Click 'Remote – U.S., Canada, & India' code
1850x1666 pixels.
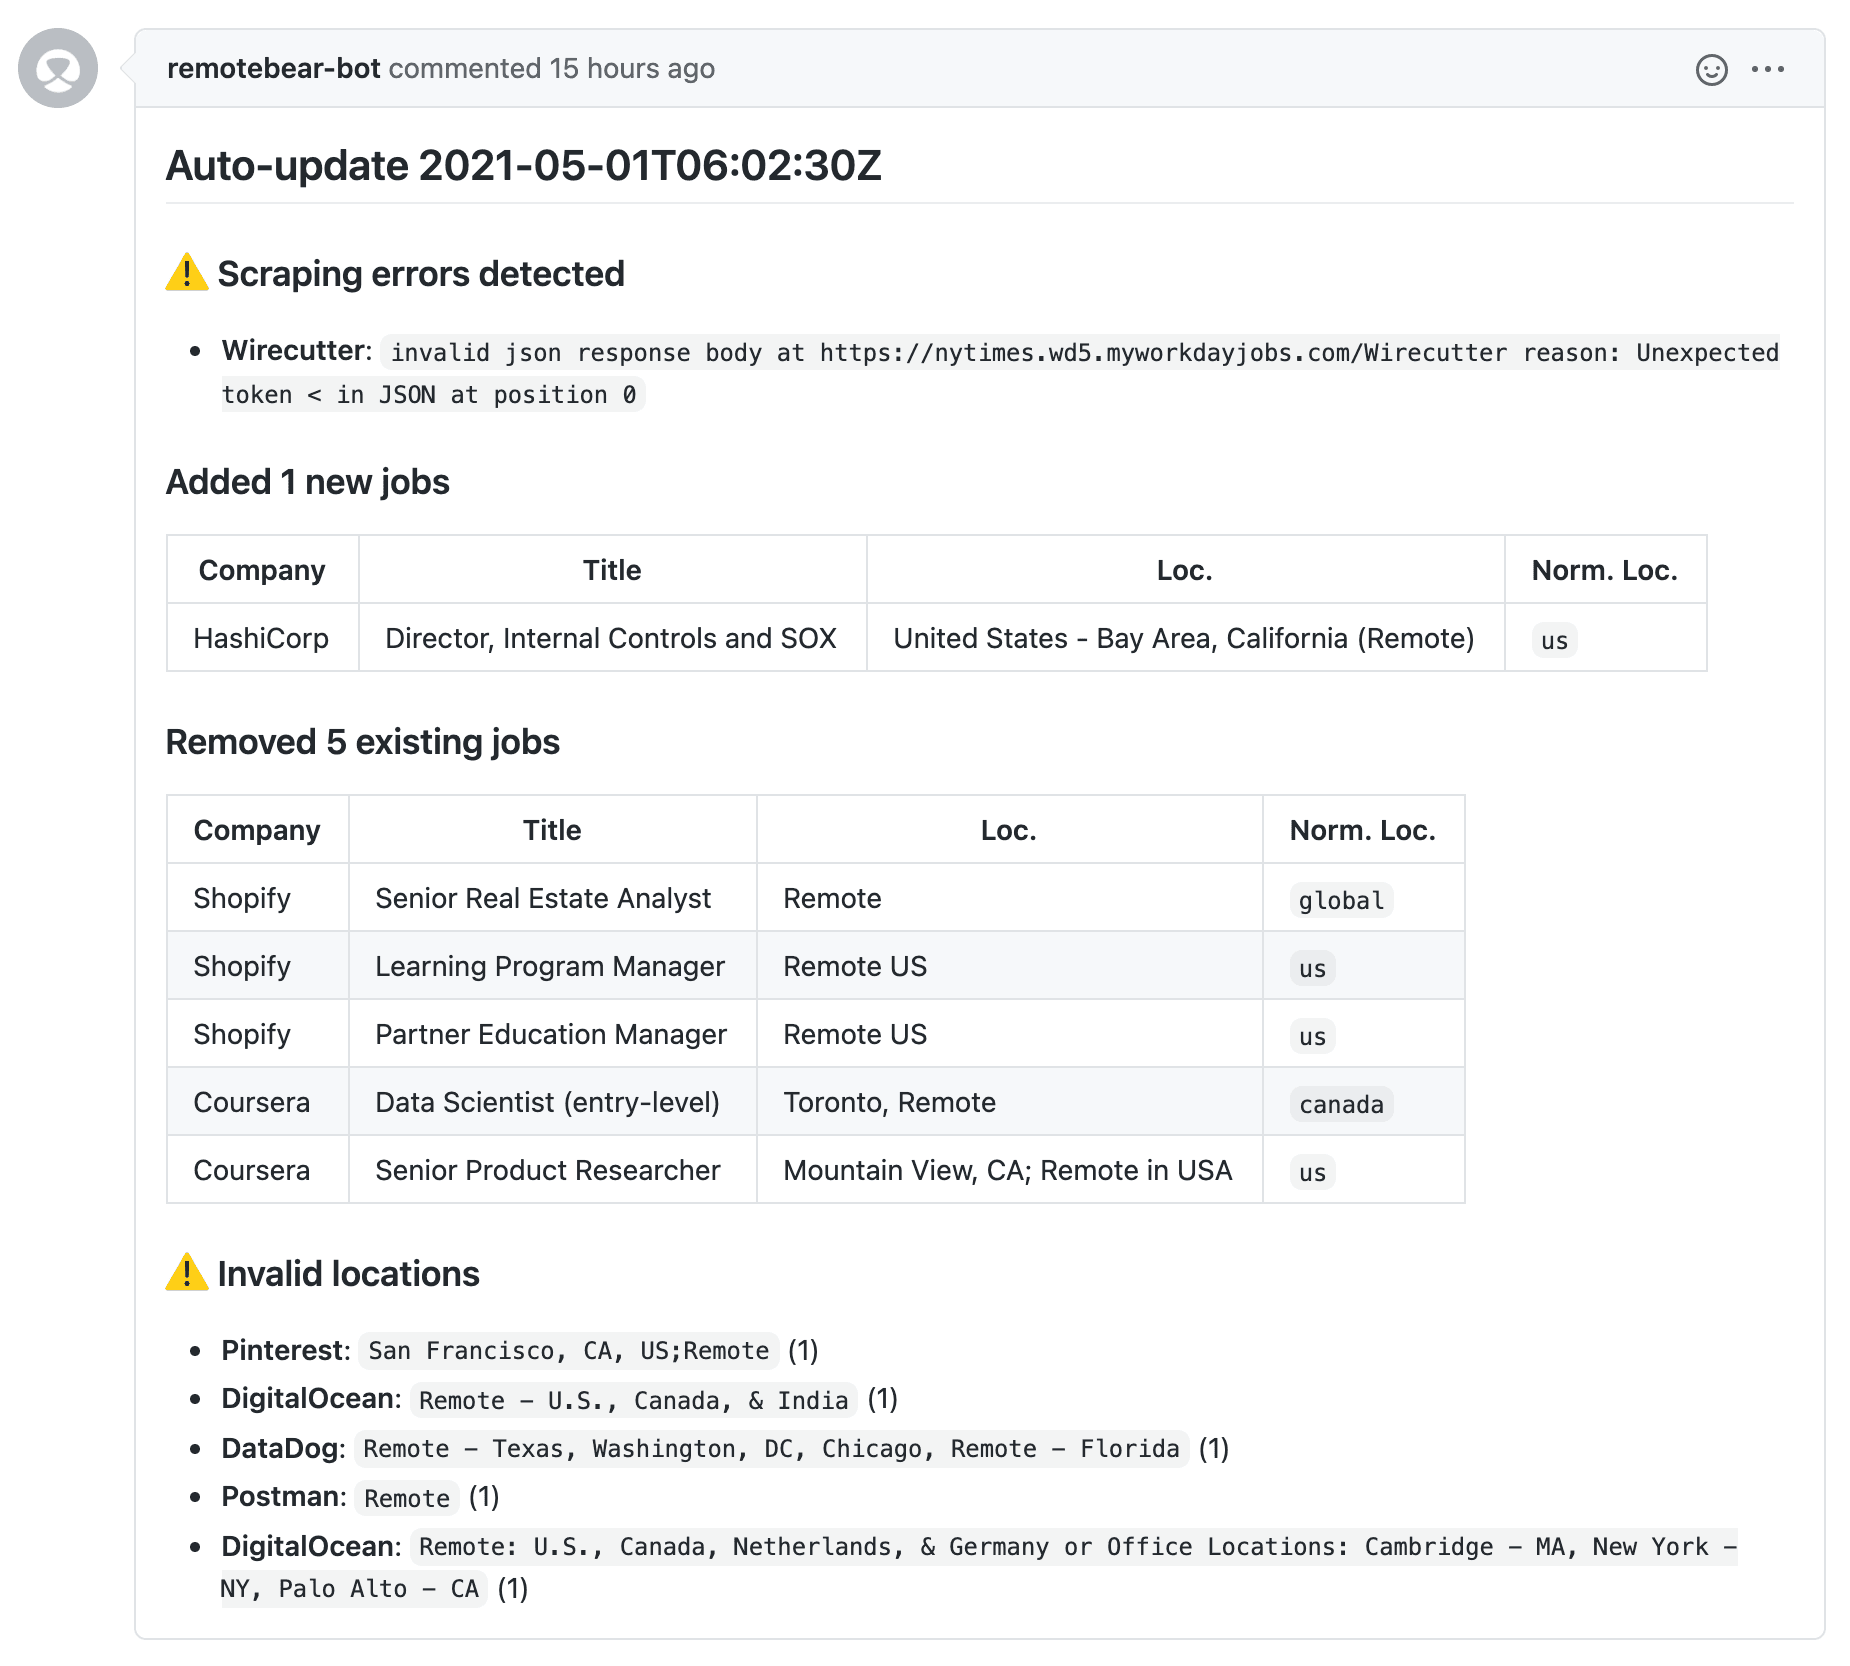633,1400
